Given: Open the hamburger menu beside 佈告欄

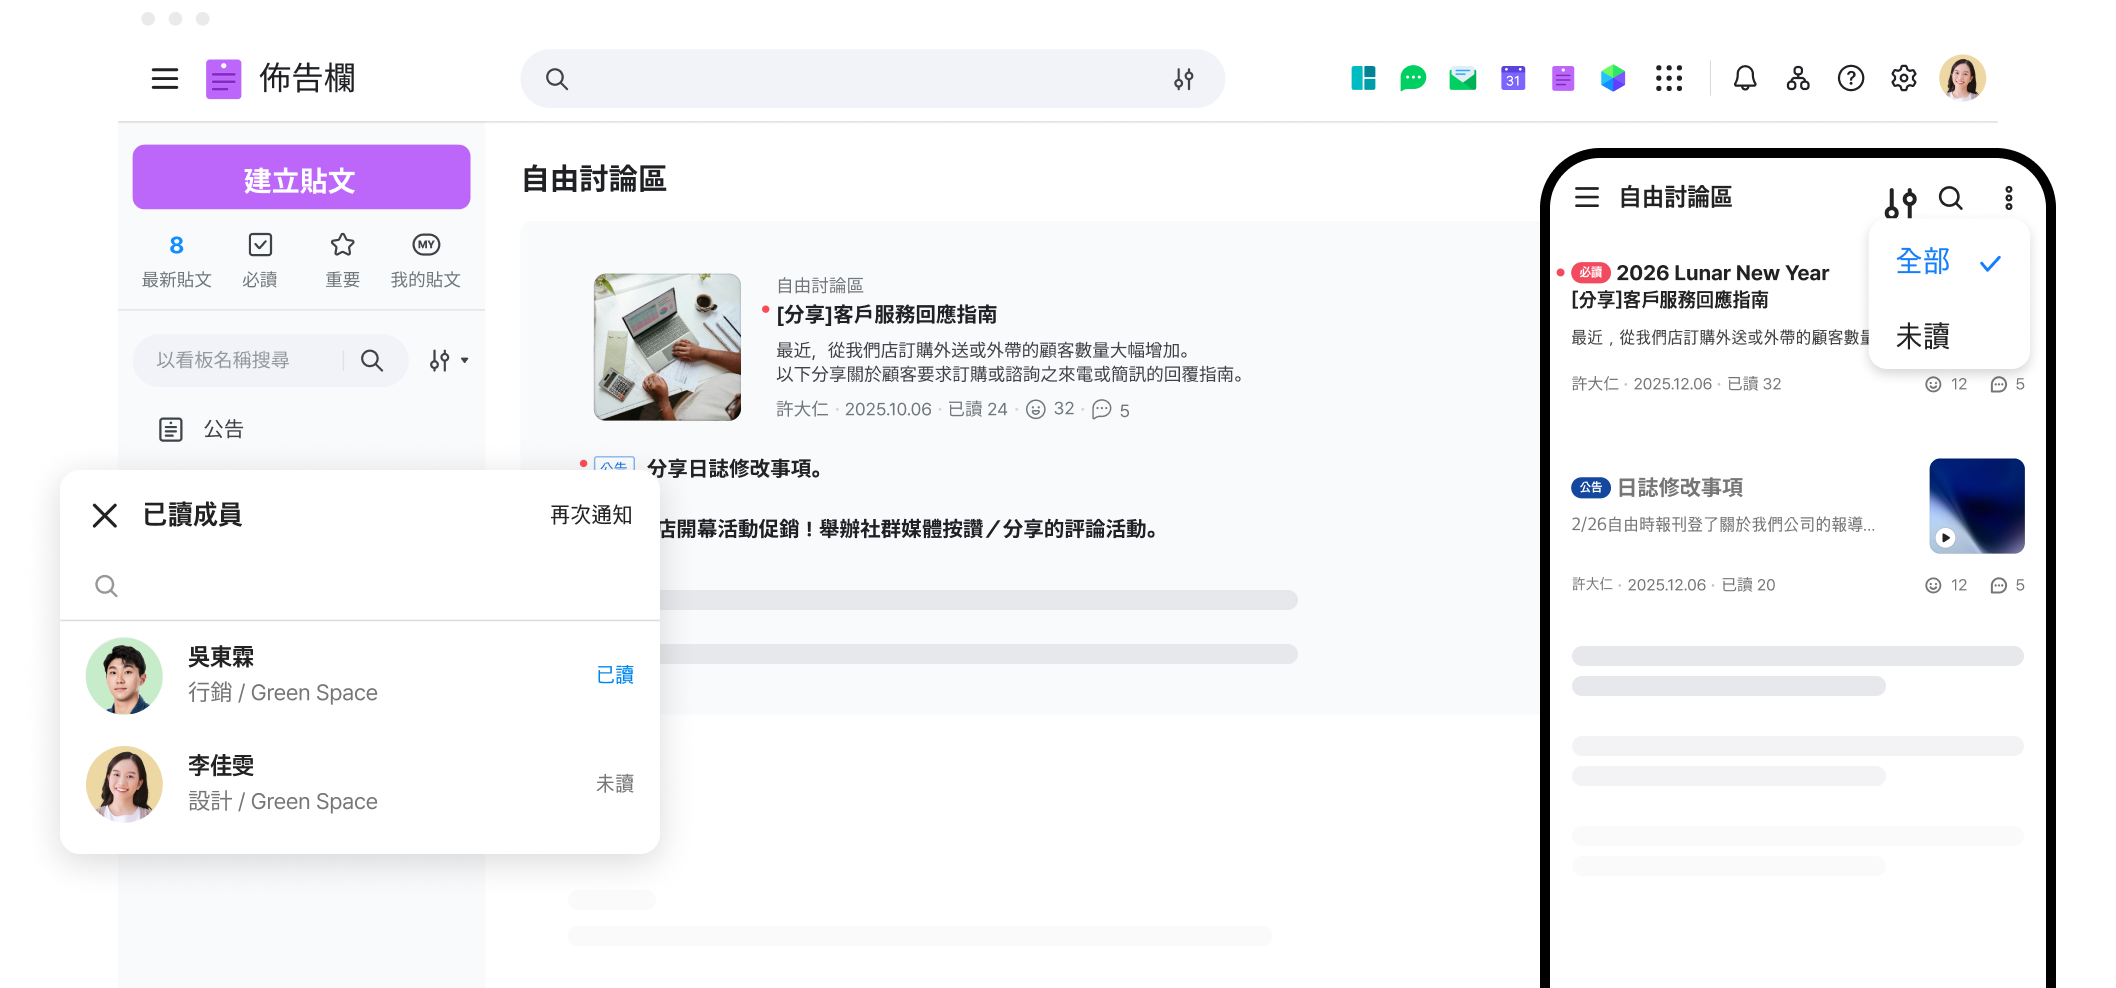Looking at the screenshot, I should click(165, 79).
